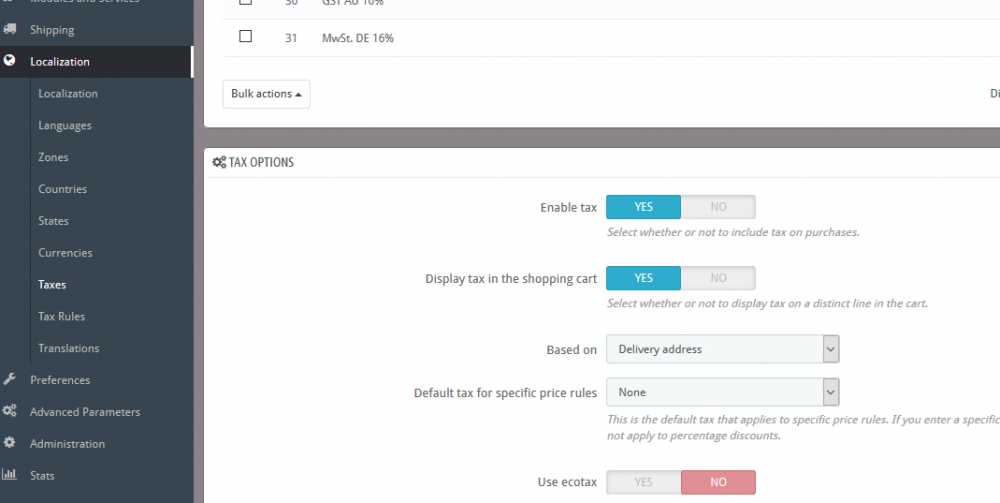Open the Based on dropdown
1000x503 pixels.
pos(722,349)
